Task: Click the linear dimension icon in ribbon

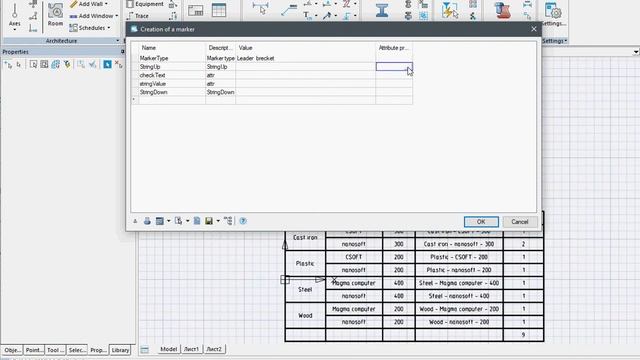Action: pyautogui.click(x=260, y=8)
